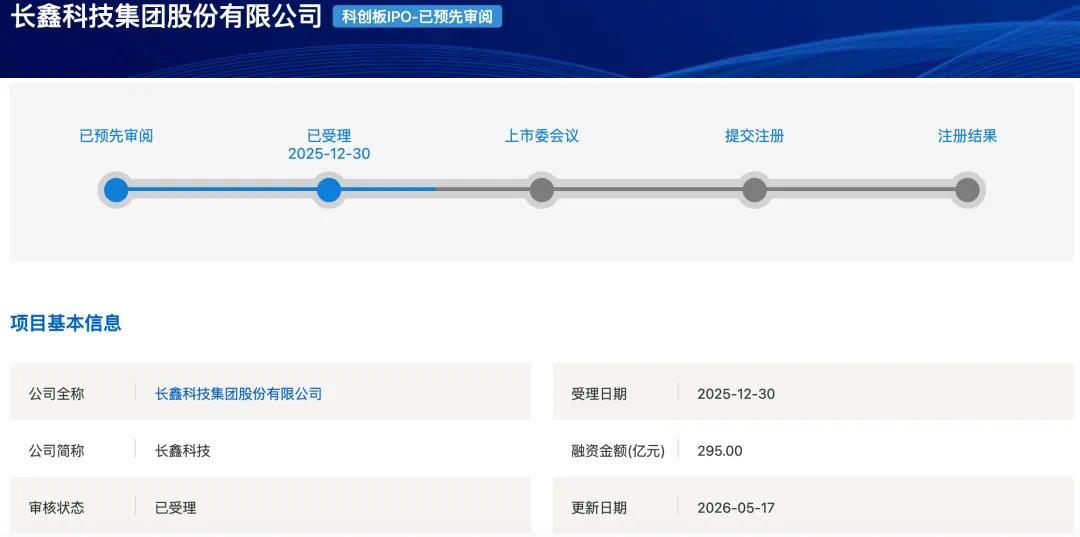Select the 上市委会议 stage label
1080x537 pixels.
541,136
